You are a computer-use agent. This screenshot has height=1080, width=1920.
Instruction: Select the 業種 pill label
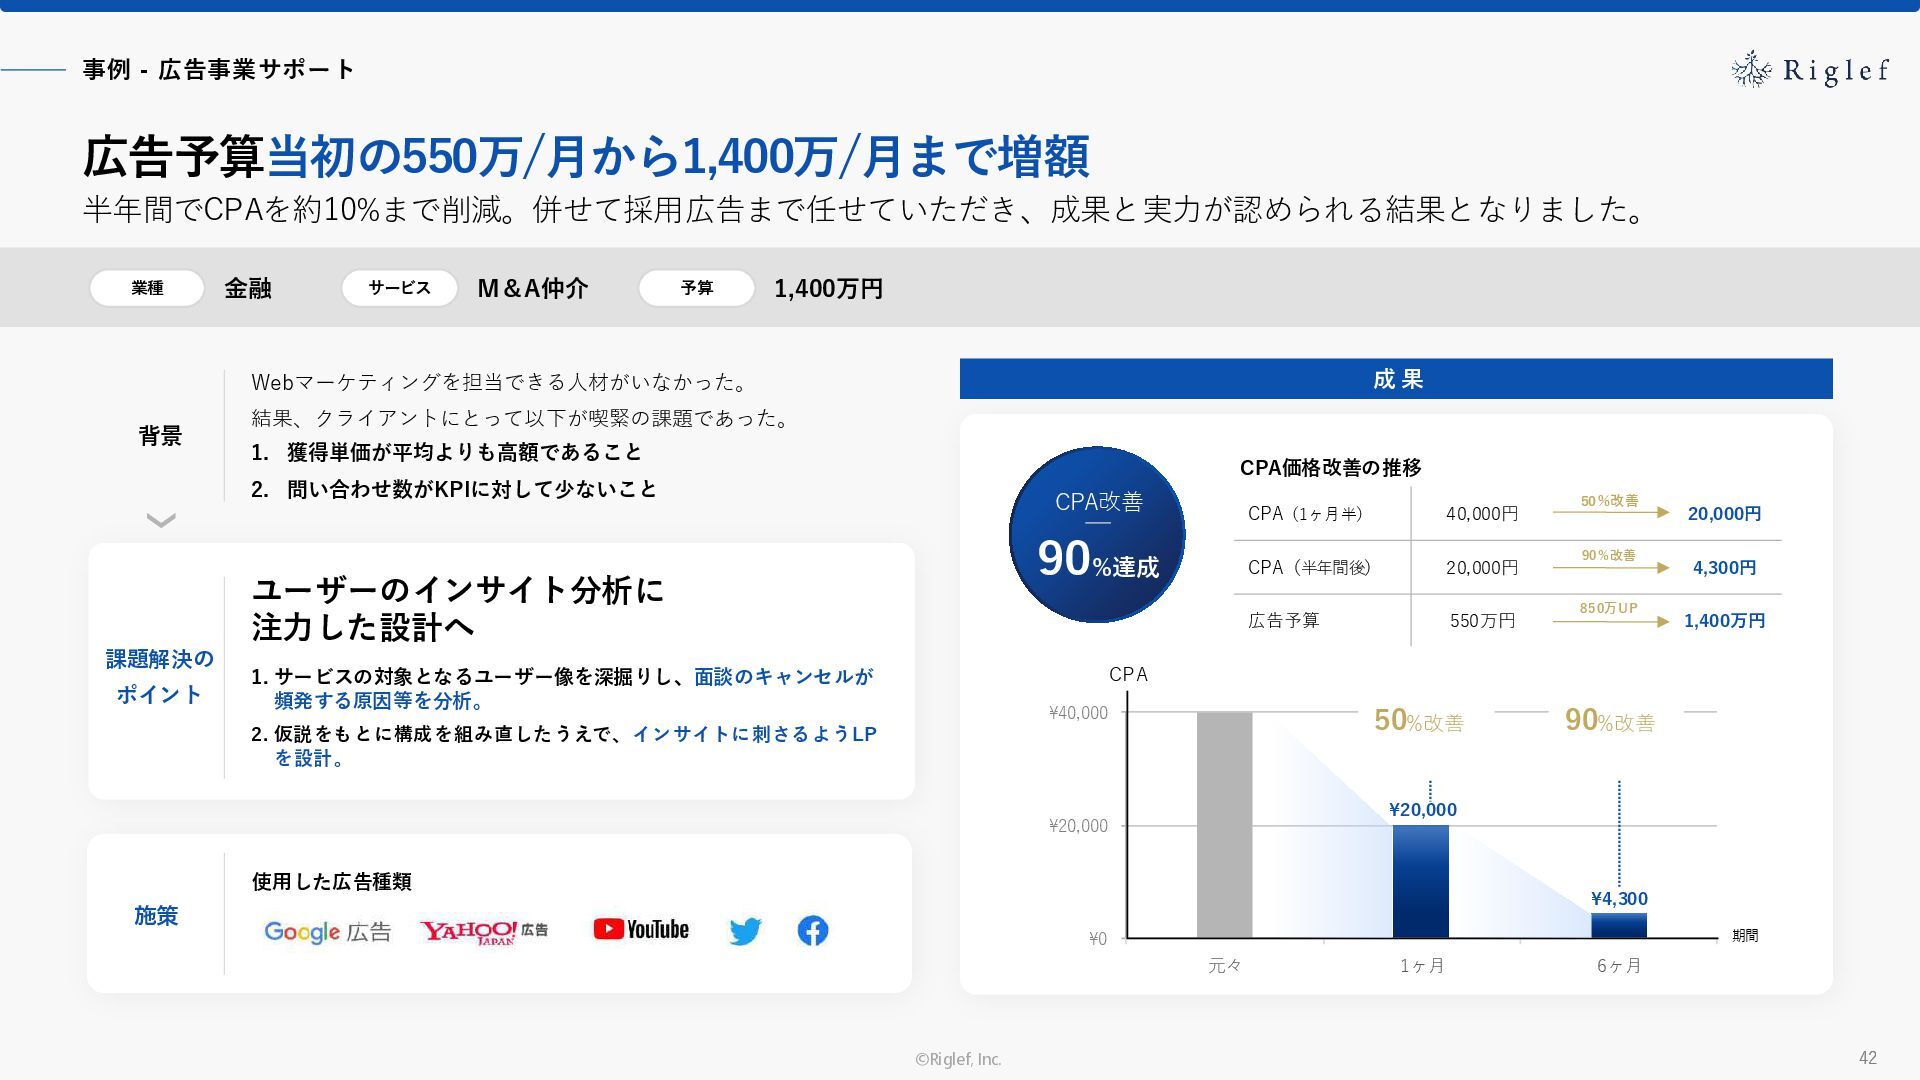pos(147,288)
